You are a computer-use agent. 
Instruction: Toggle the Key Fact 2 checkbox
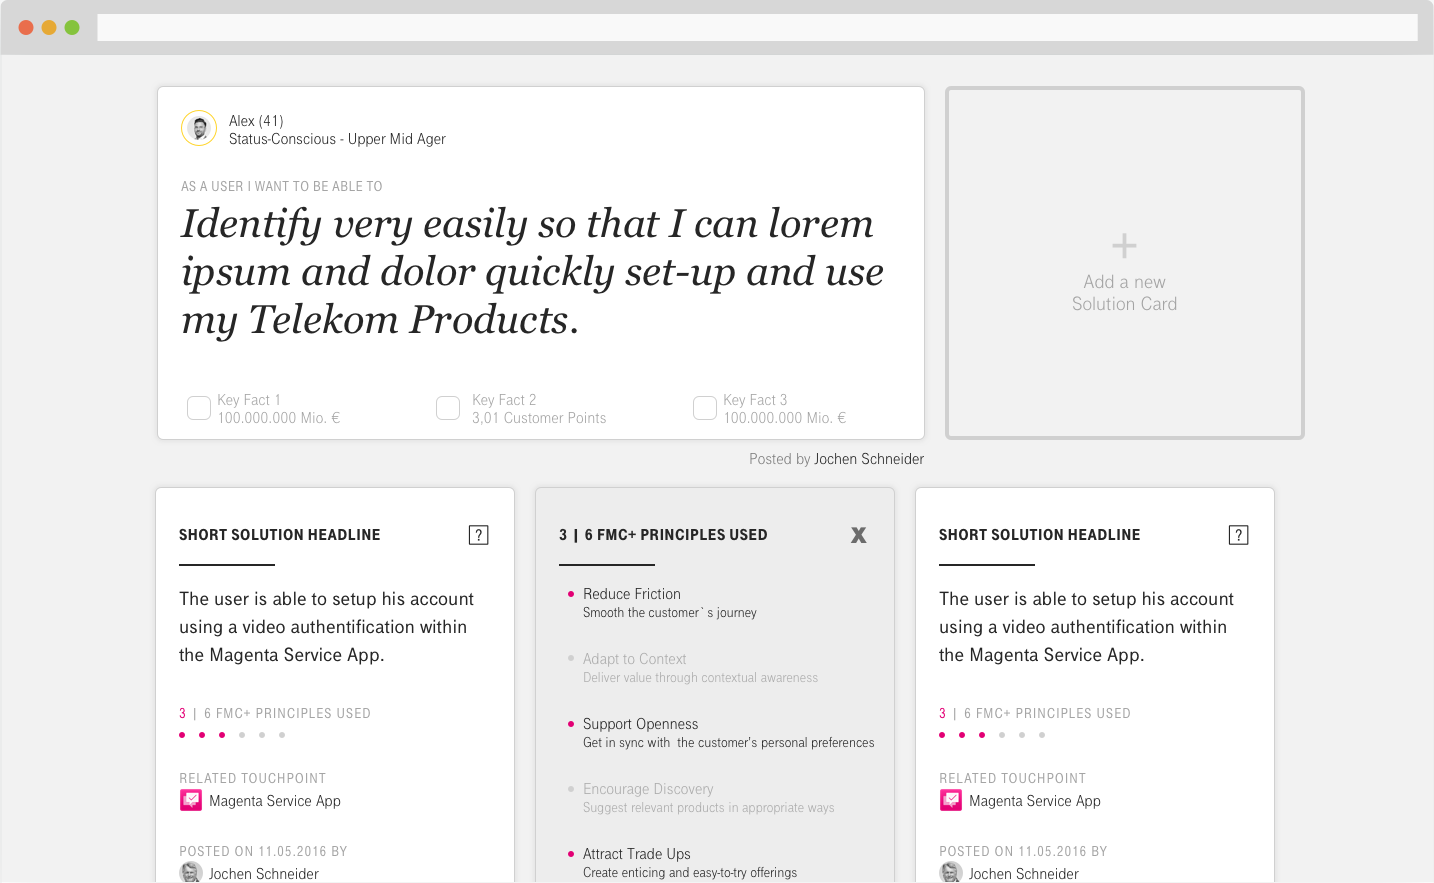tap(448, 408)
